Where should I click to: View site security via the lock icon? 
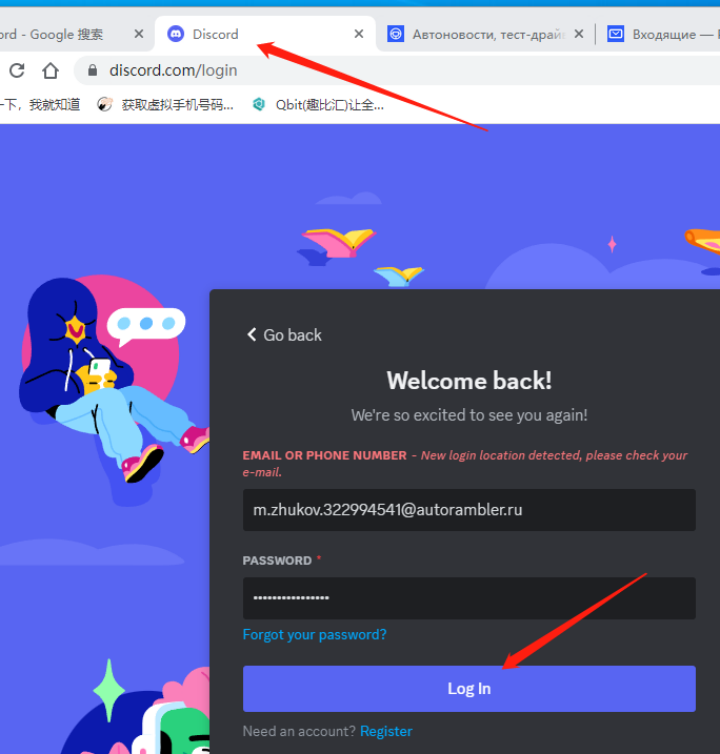pos(93,71)
